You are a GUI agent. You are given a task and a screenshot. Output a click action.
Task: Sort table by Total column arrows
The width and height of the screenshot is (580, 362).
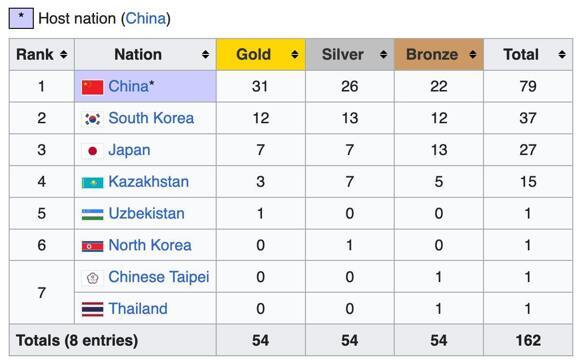click(562, 55)
